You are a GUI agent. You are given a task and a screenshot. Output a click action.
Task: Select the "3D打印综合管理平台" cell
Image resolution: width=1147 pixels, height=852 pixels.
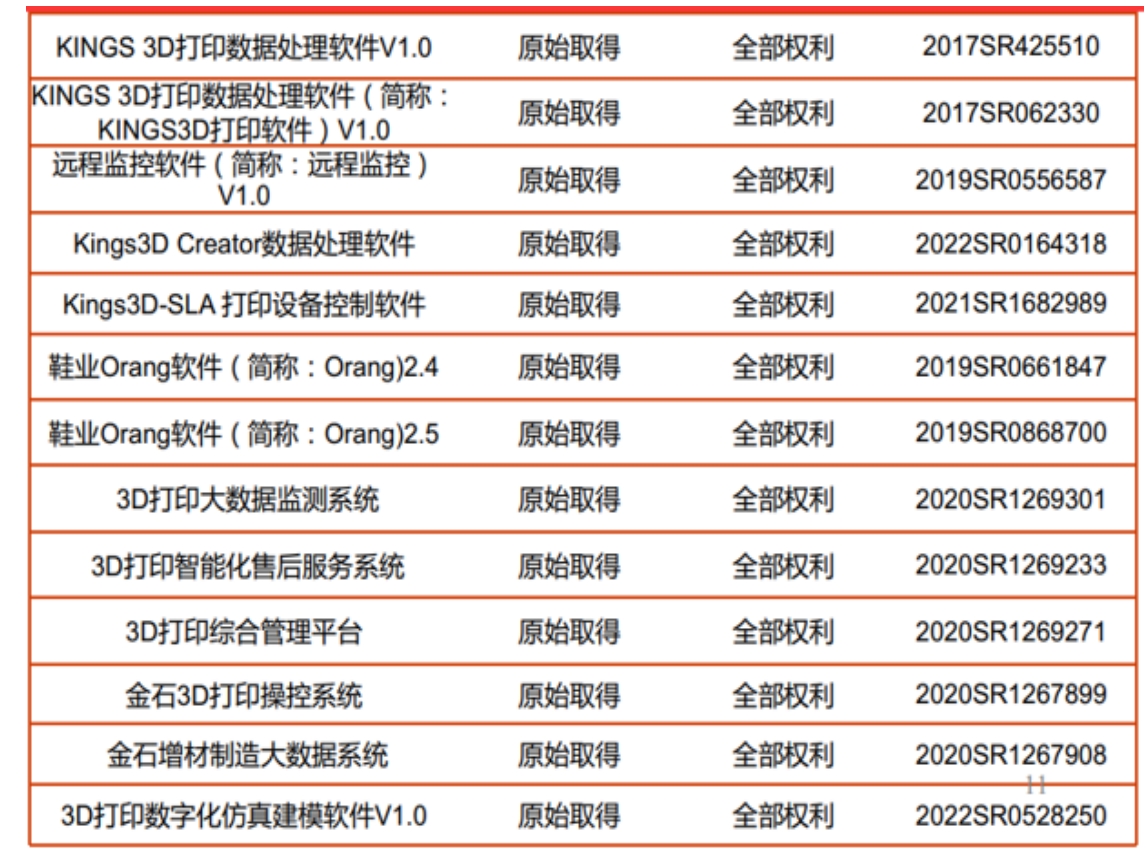244,632
